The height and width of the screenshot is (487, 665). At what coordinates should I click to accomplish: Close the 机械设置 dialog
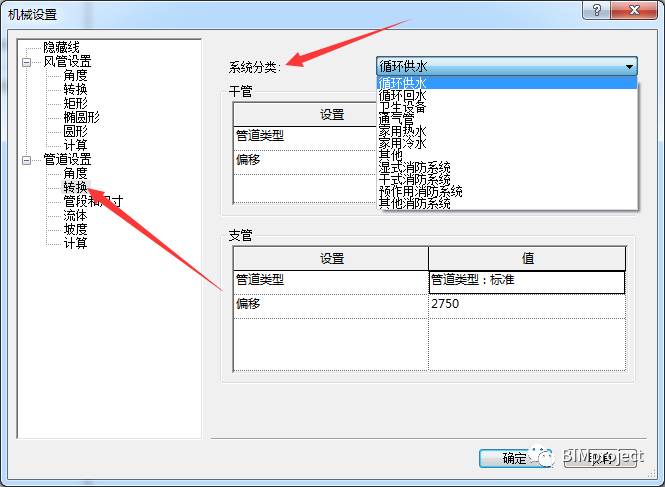point(634,10)
